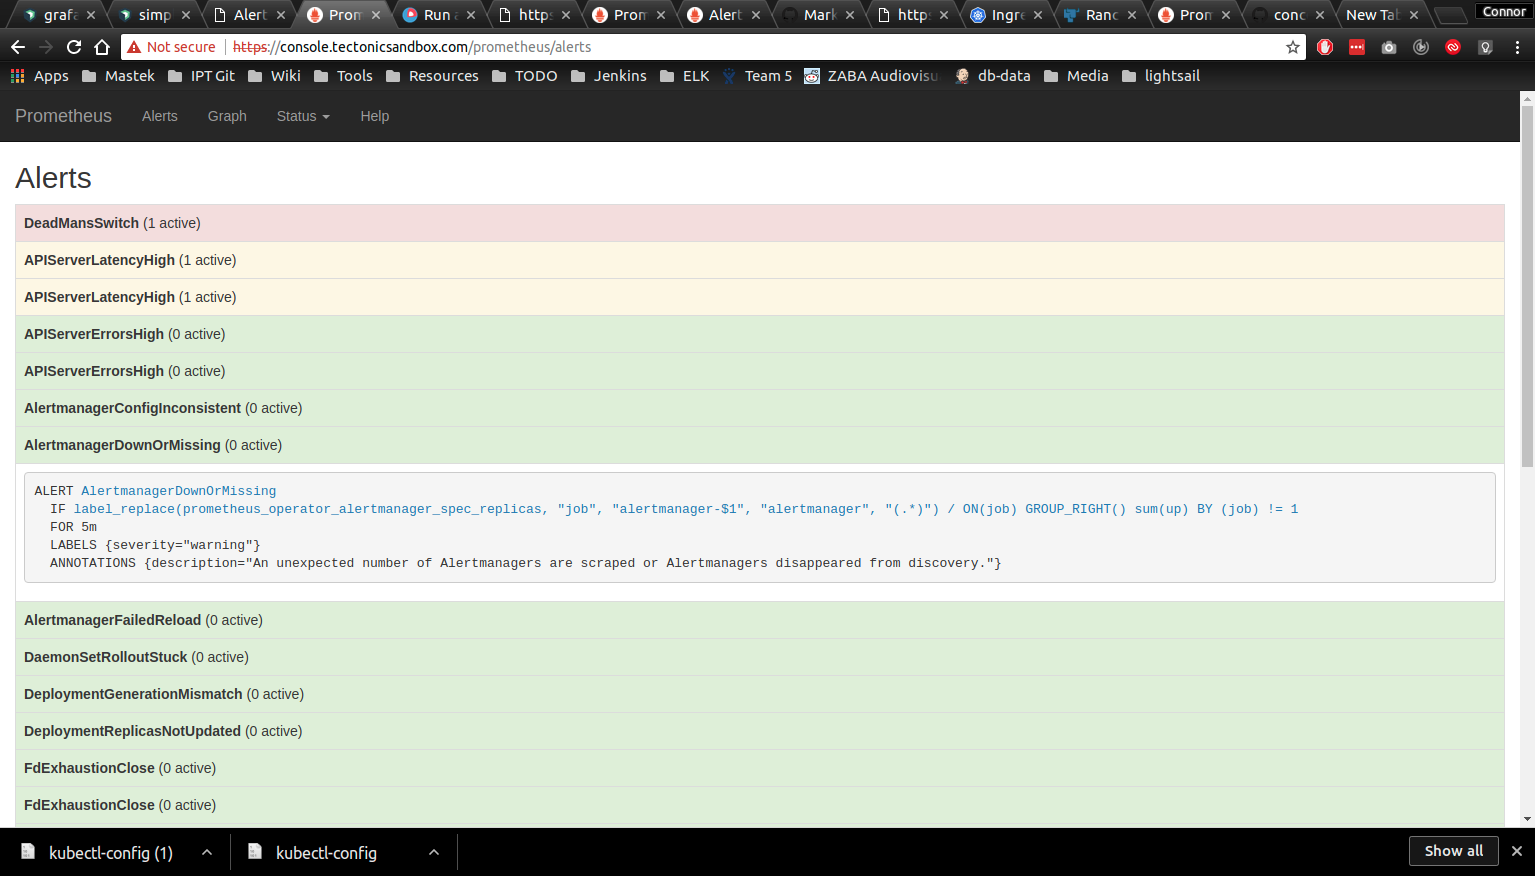This screenshot has height=876, width=1535.
Task: Open the AlertmanagerDownOrMissing rule name link
Action: 178,491
